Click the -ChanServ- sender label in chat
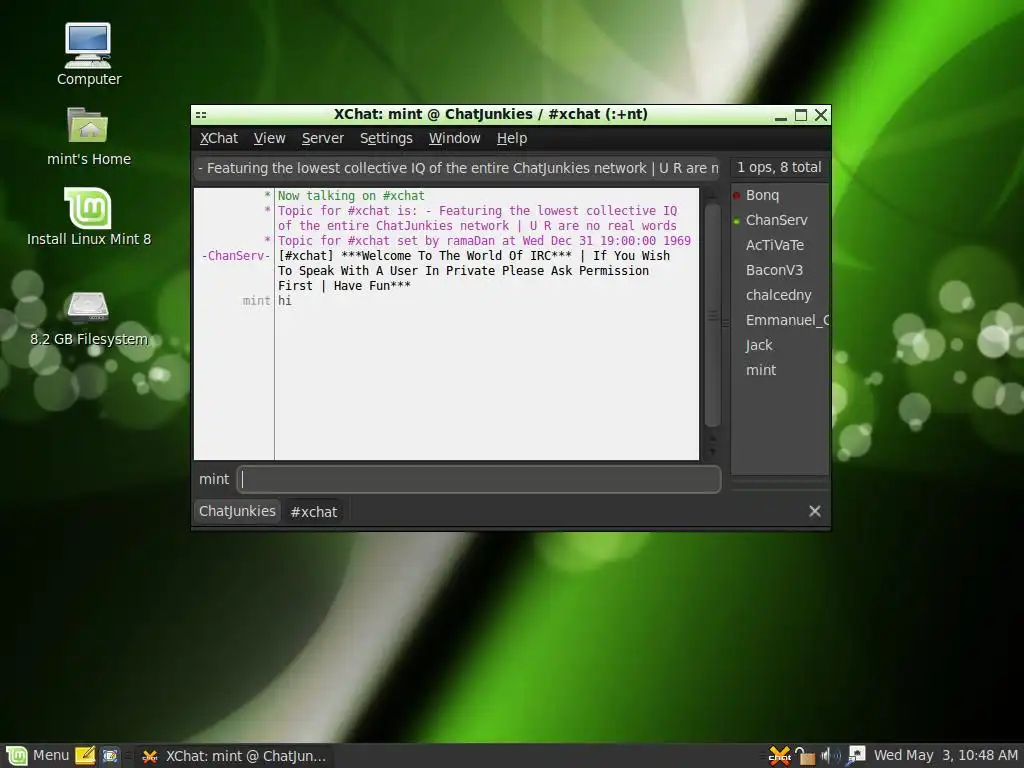Image resolution: width=1024 pixels, height=768 pixels. pos(236,256)
